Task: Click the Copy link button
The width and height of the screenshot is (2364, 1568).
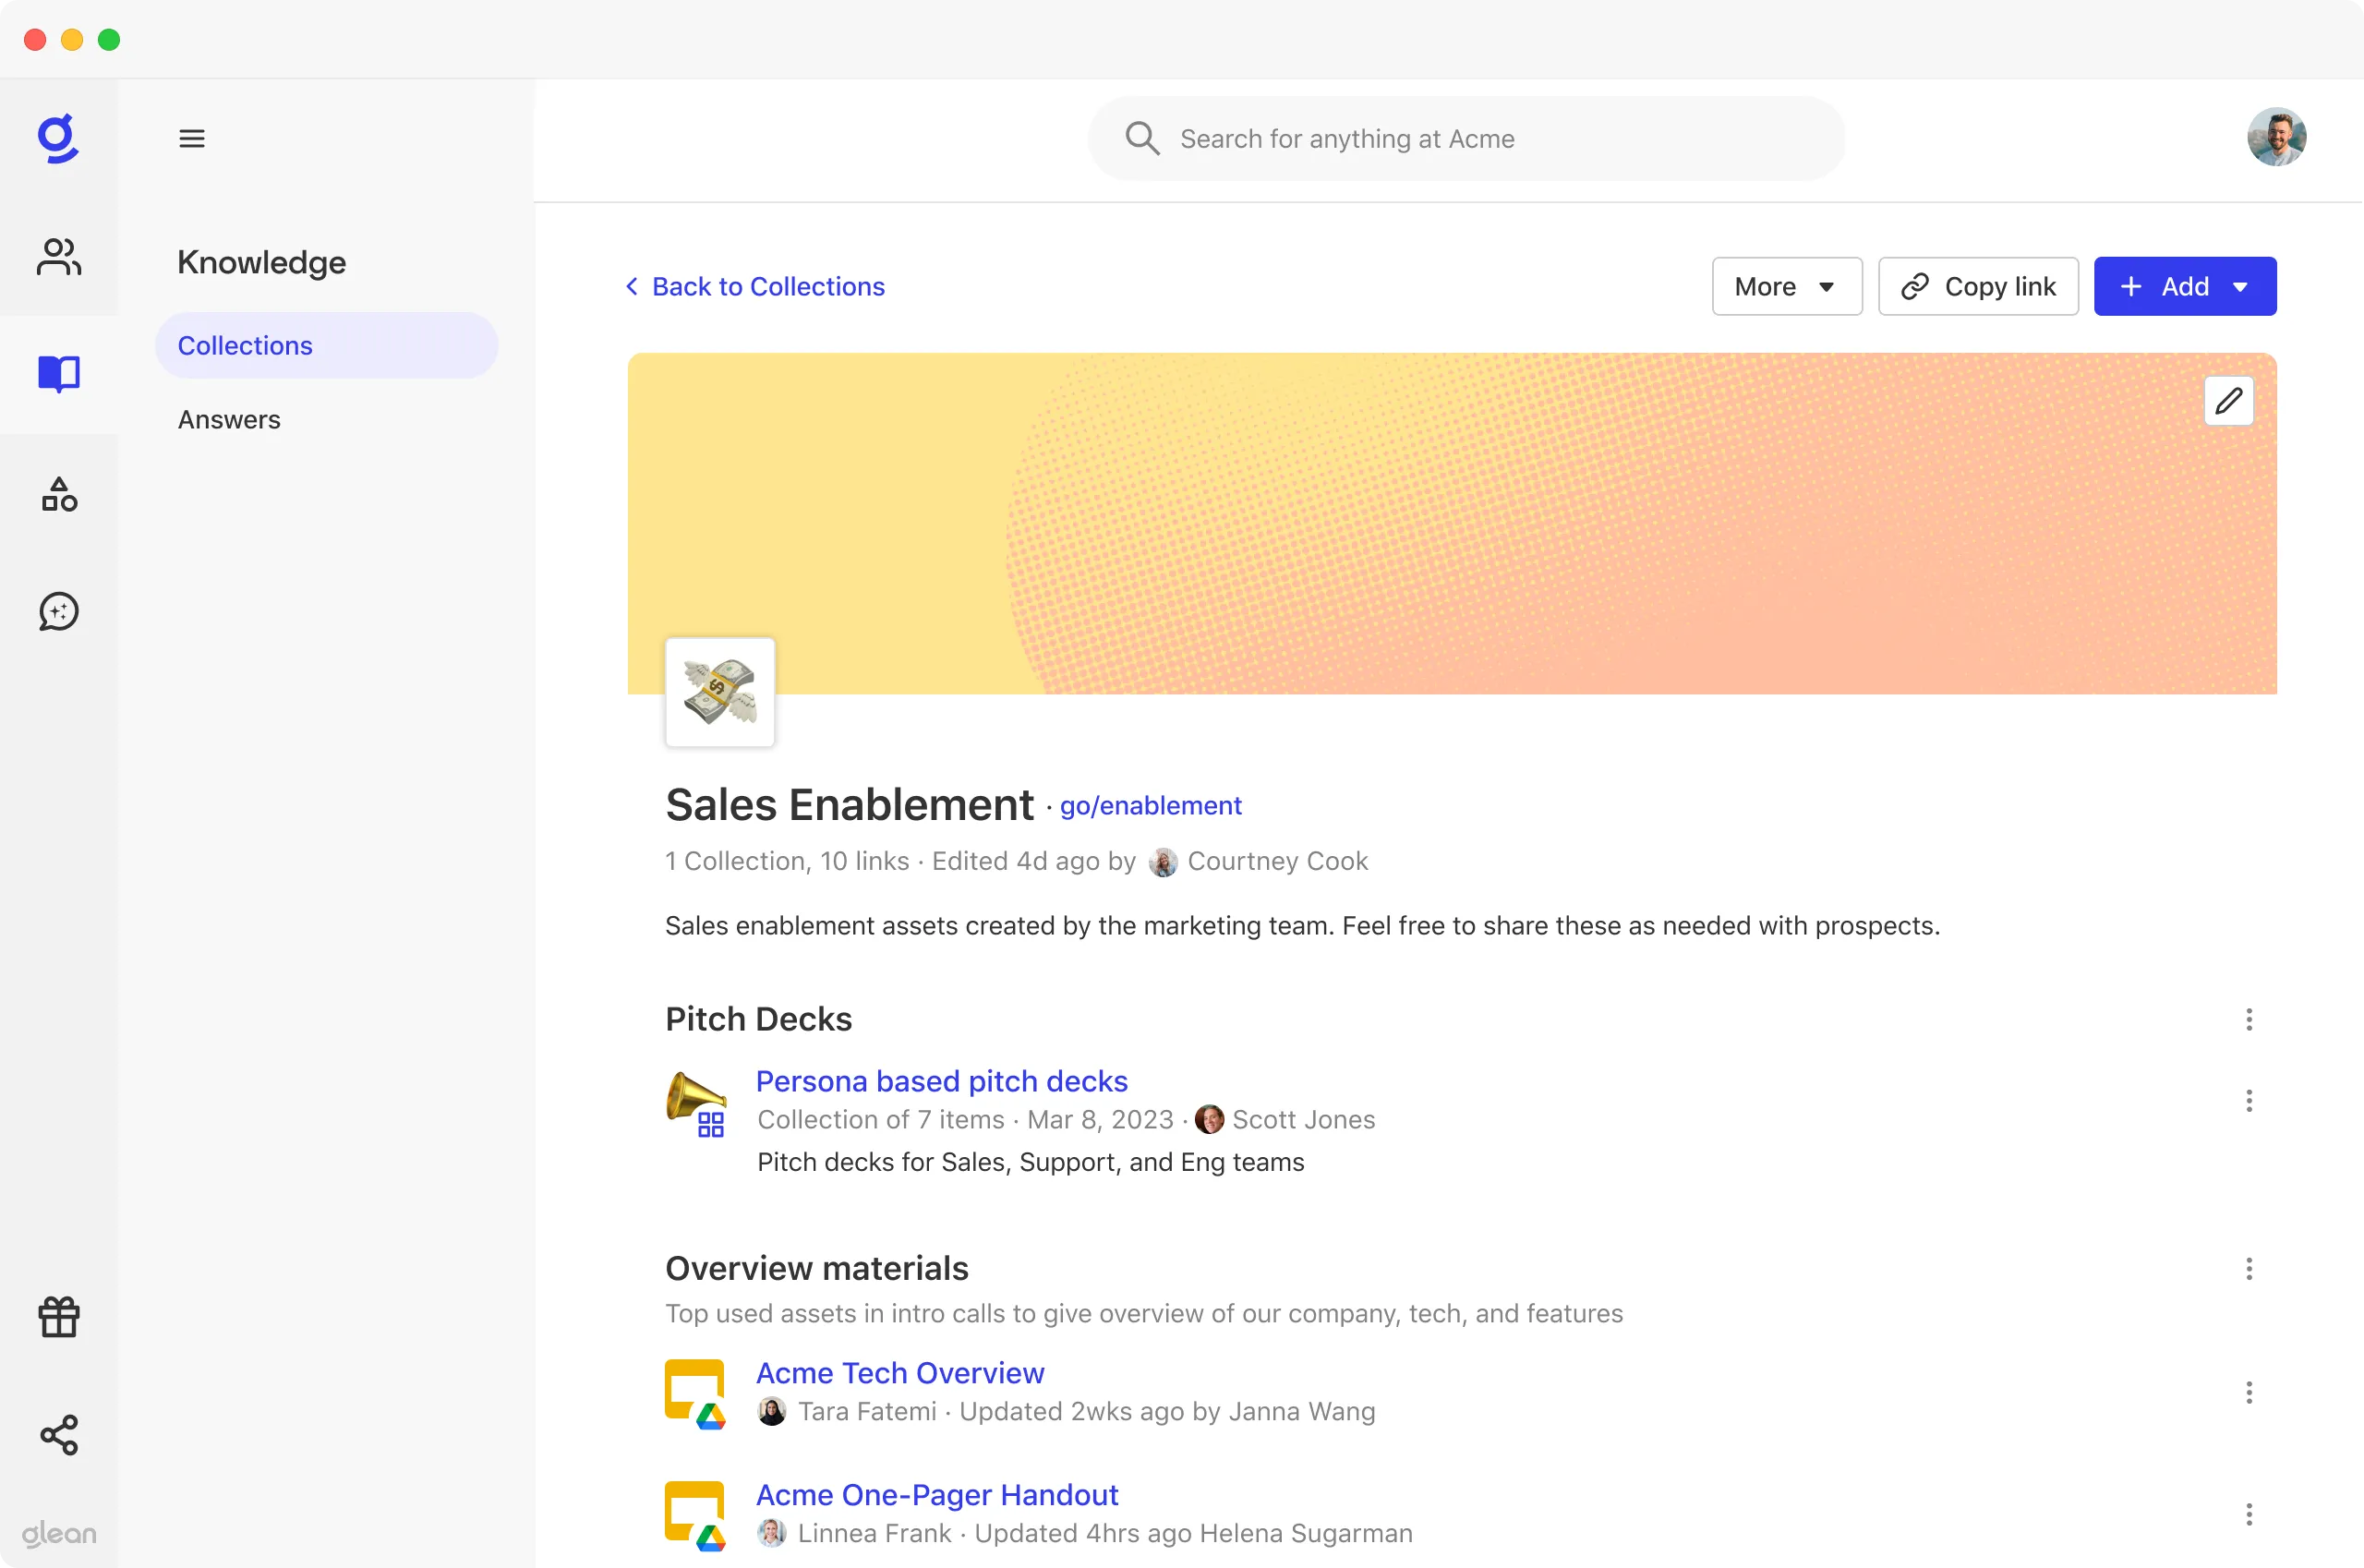Action: (x=1977, y=287)
